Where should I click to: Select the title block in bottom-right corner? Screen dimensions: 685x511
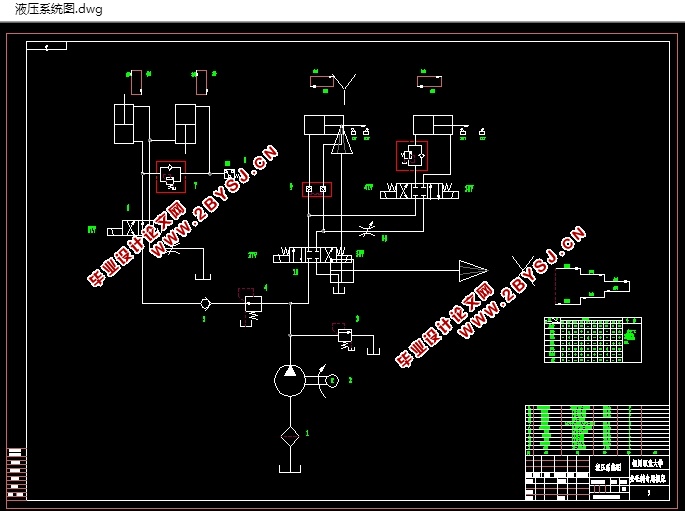point(596,451)
